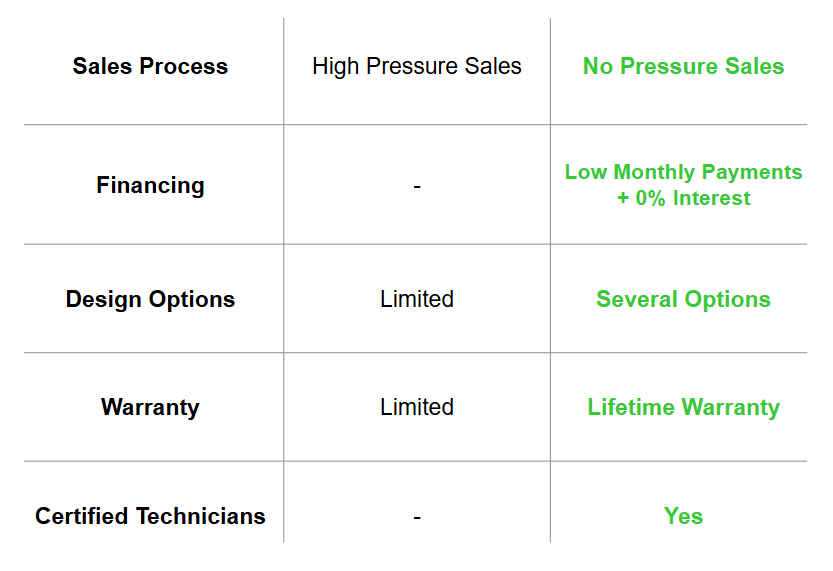The width and height of the screenshot is (833, 571).
Task: Select the Certified Technicians row label
Action: click(150, 516)
